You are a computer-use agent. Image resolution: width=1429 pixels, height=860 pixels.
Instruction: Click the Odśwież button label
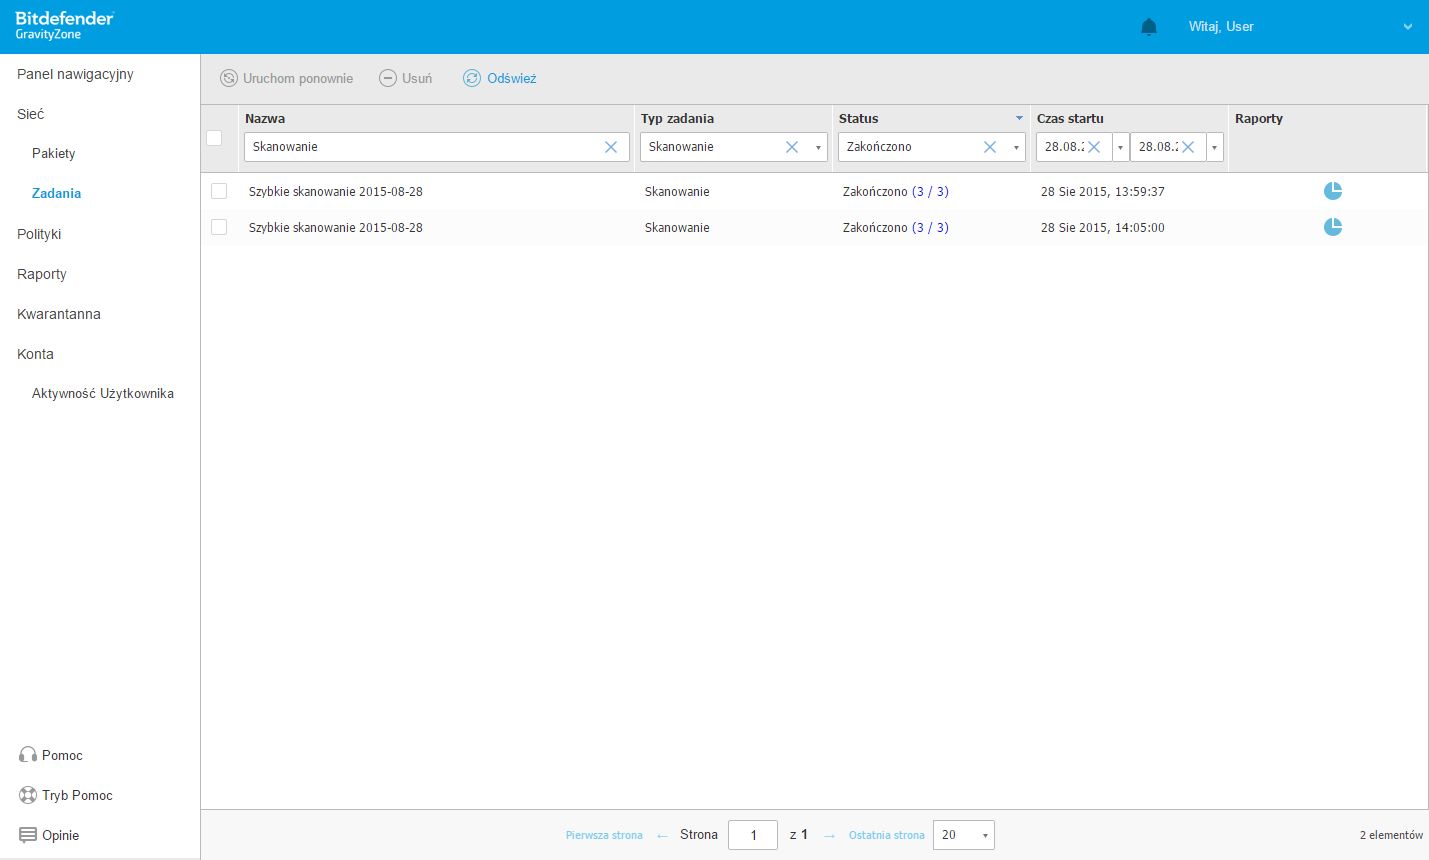(512, 78)
